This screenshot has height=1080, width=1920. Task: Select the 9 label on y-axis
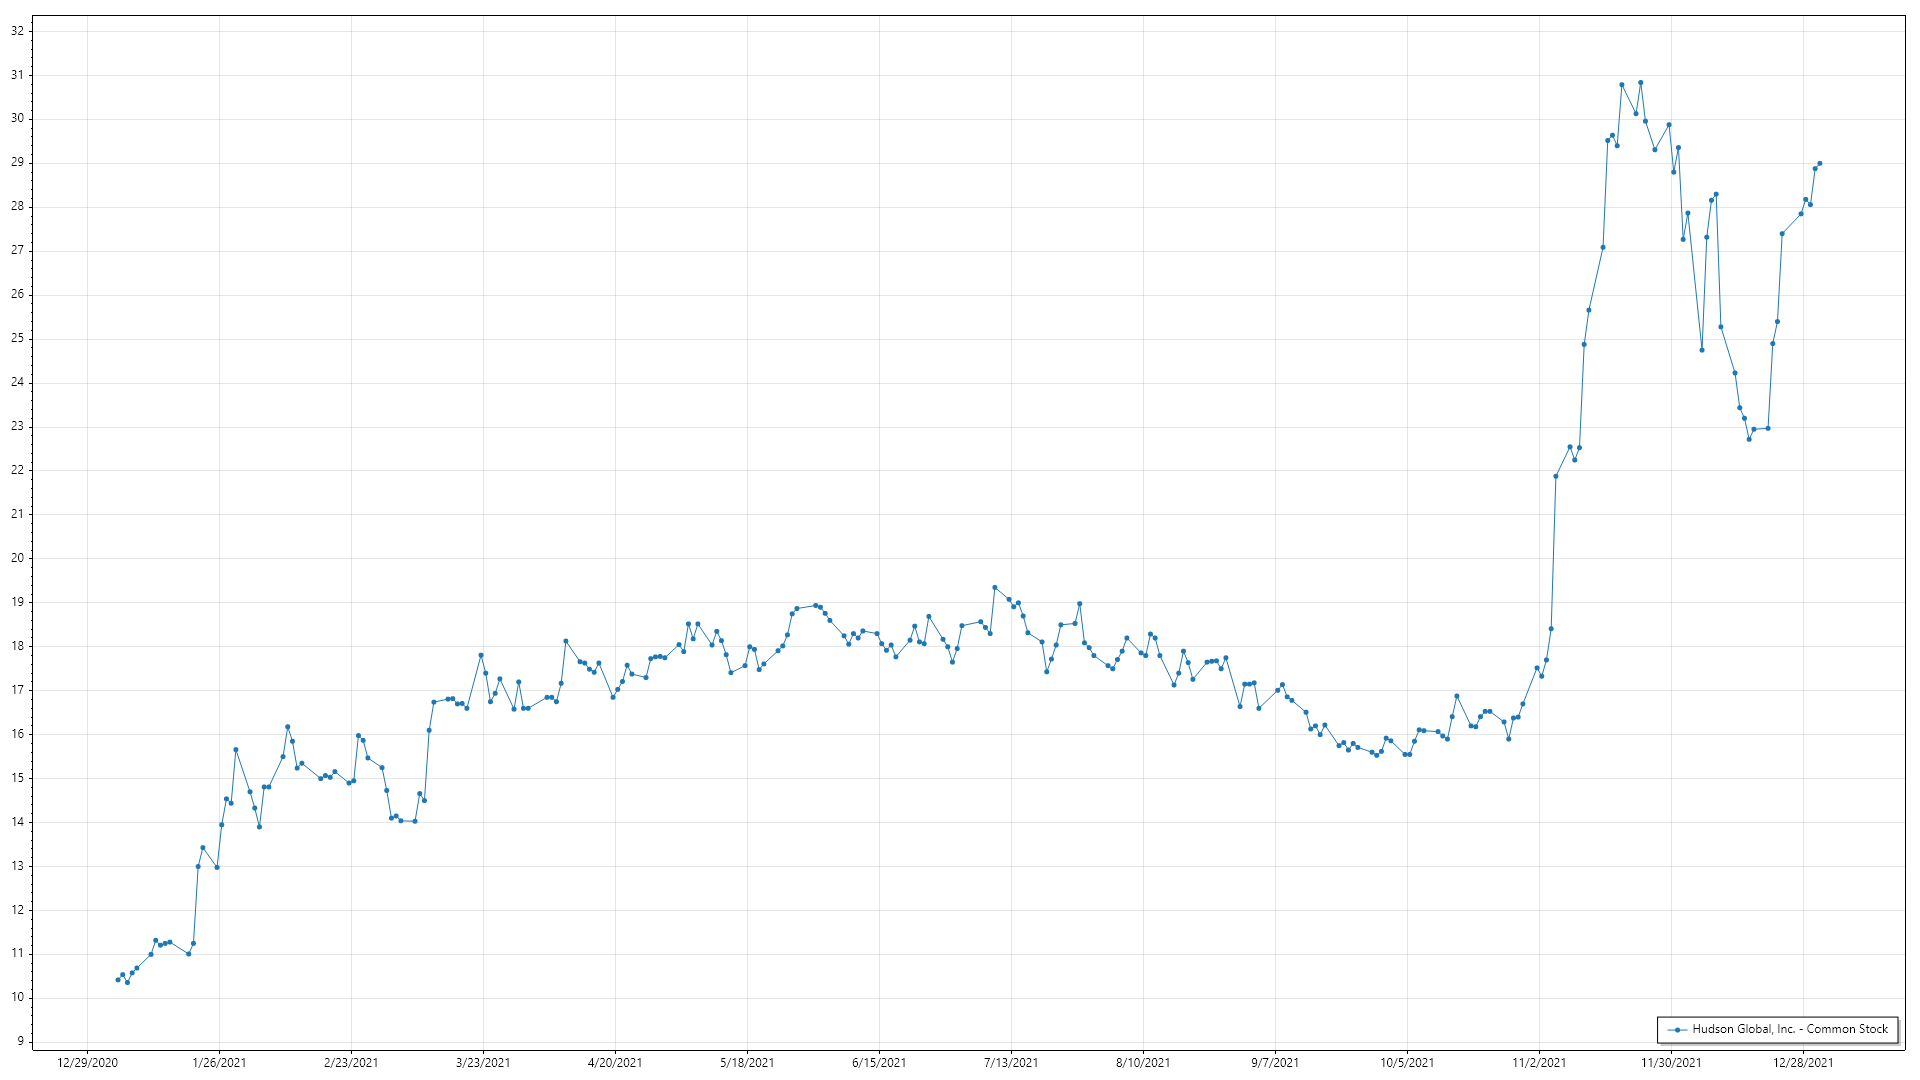coord(20,1041)
